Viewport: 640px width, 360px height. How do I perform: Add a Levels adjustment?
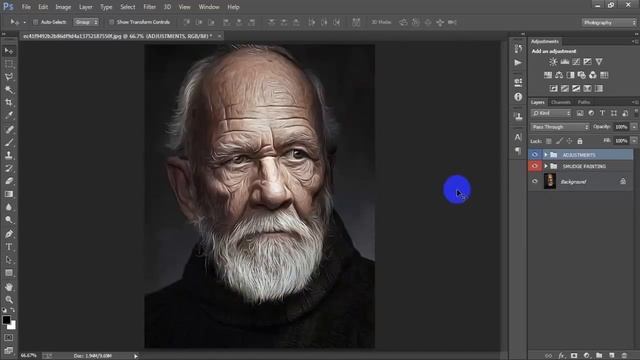(x=565, y=62)
